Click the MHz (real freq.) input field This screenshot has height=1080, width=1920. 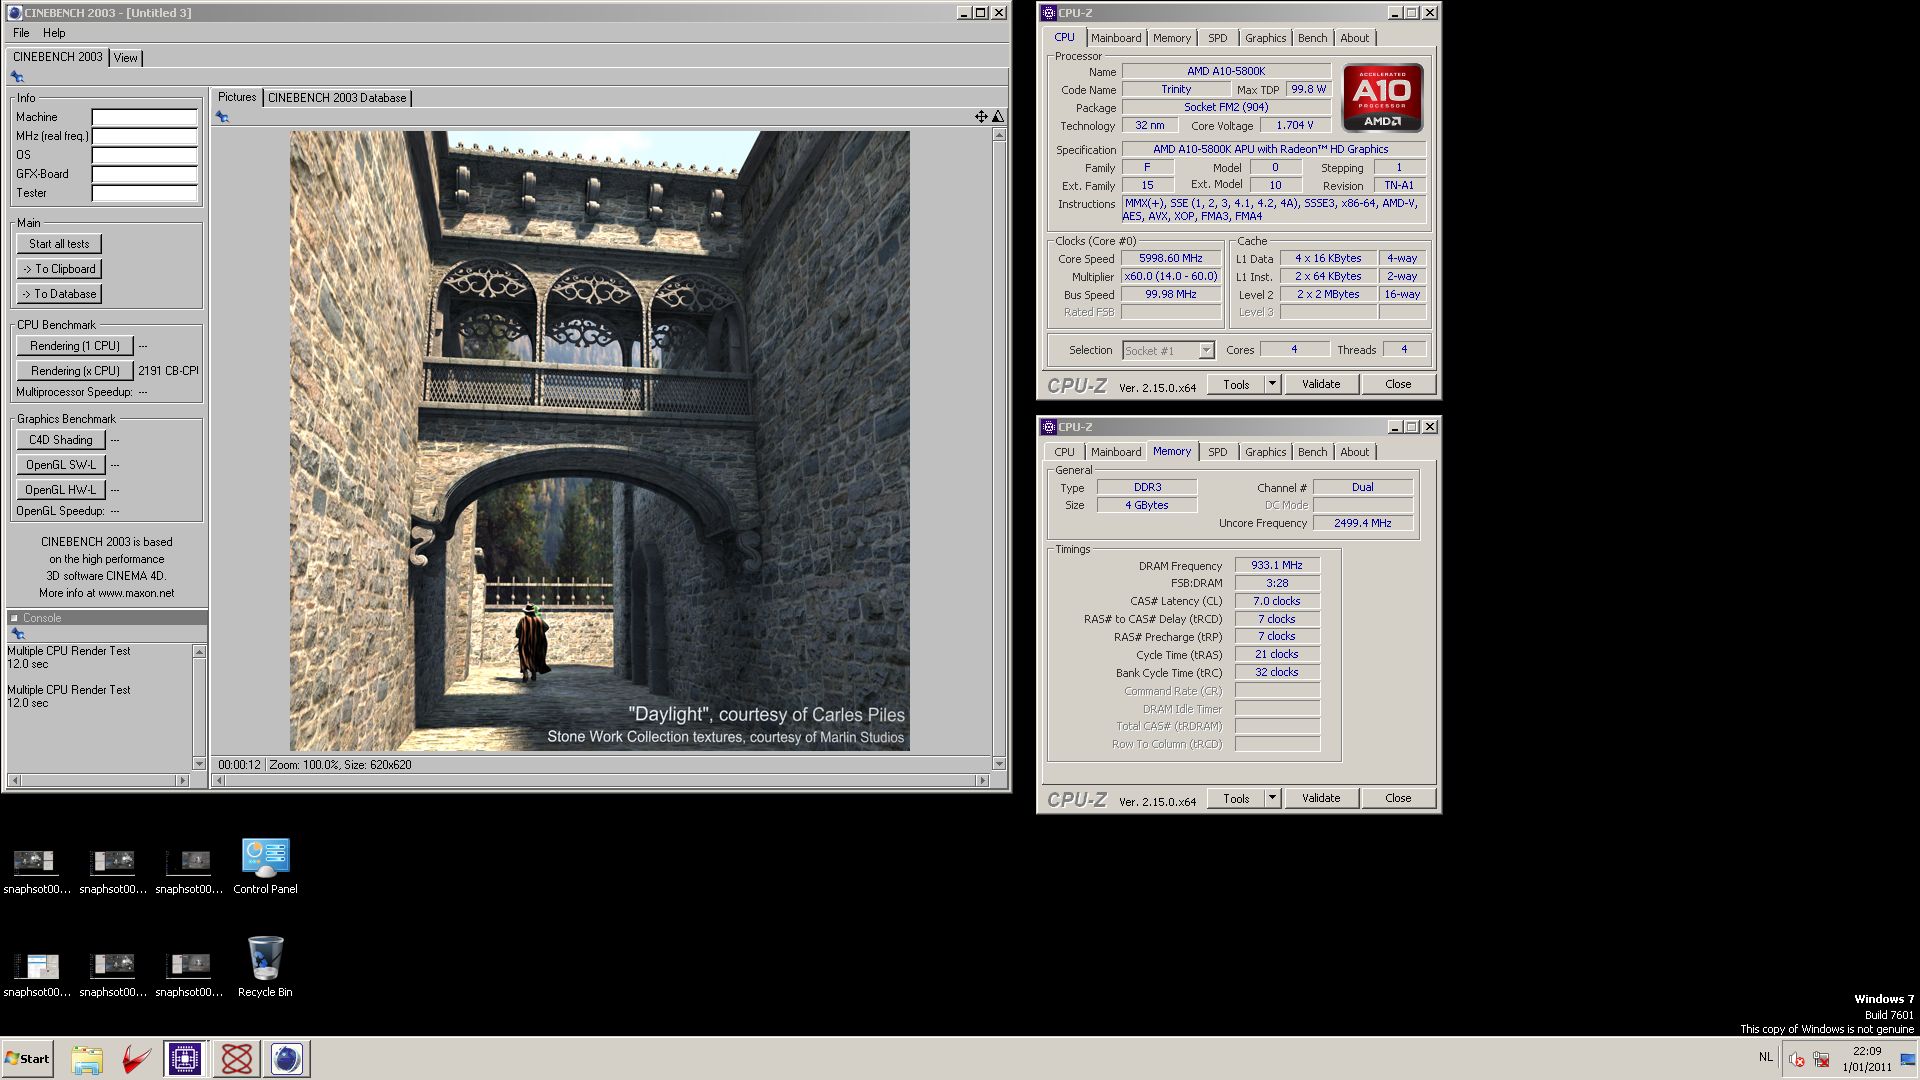pyautogui.click(x=145, y=136)
